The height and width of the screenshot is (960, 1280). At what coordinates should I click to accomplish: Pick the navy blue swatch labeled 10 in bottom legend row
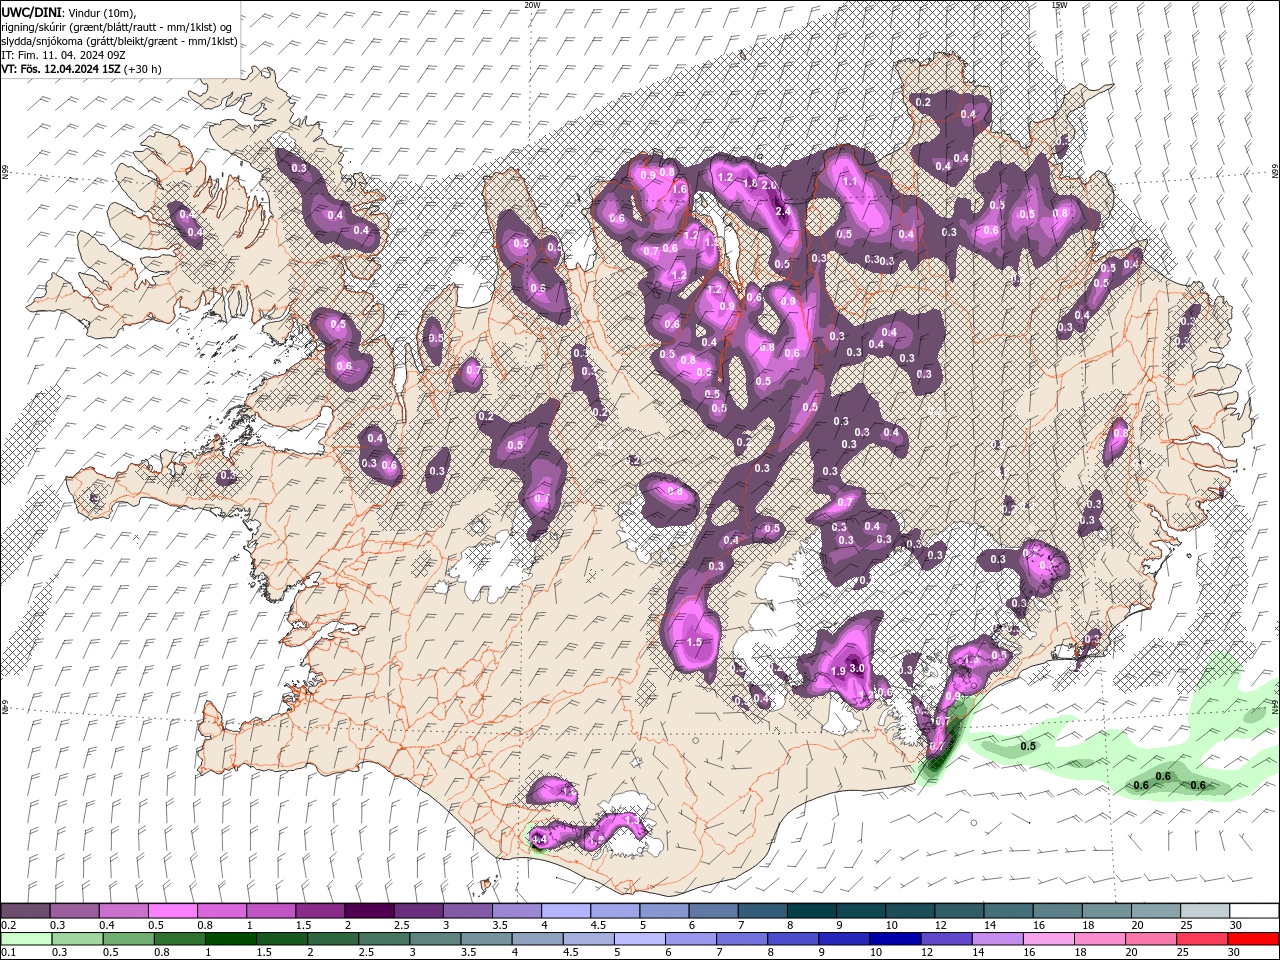[x=895, y=938]
